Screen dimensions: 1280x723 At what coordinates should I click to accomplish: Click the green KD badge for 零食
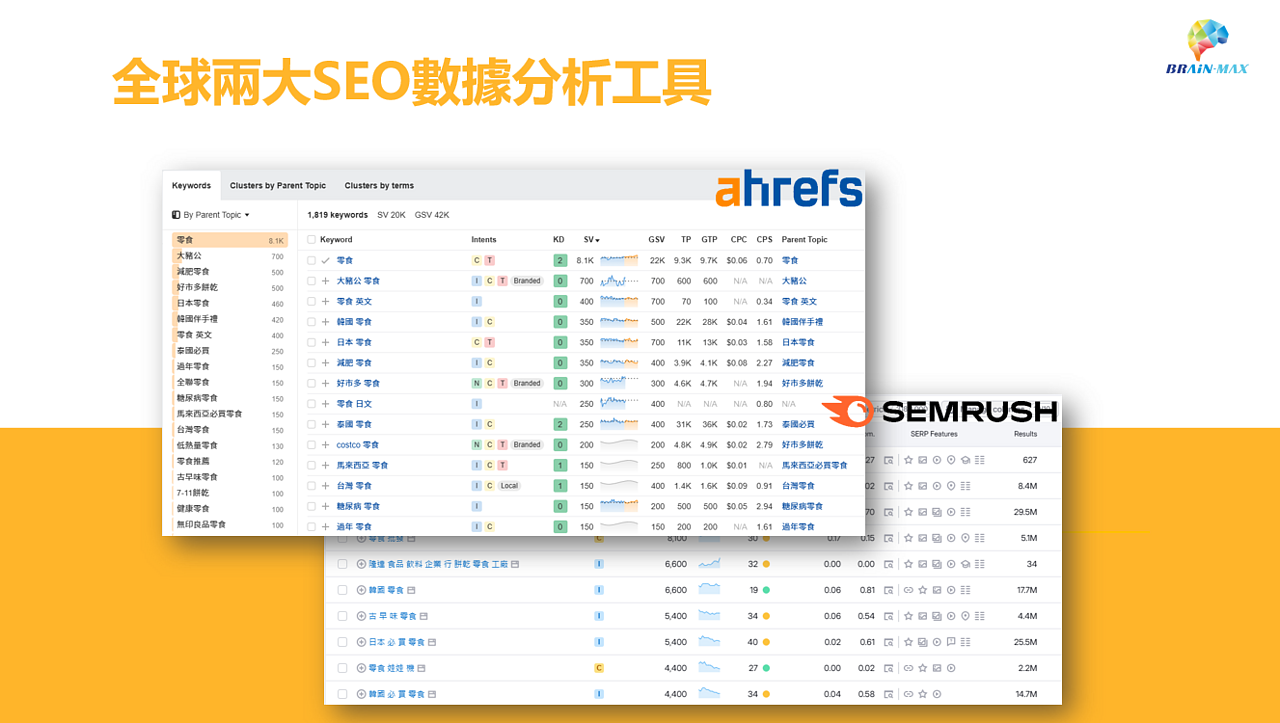(x=560, y=261)
